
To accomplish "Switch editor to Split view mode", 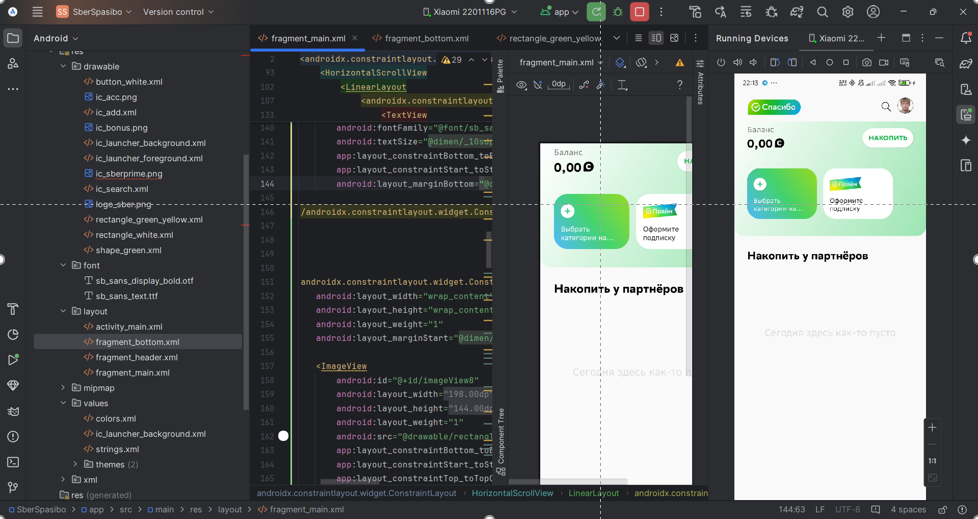I will click(x=656, y=38).
